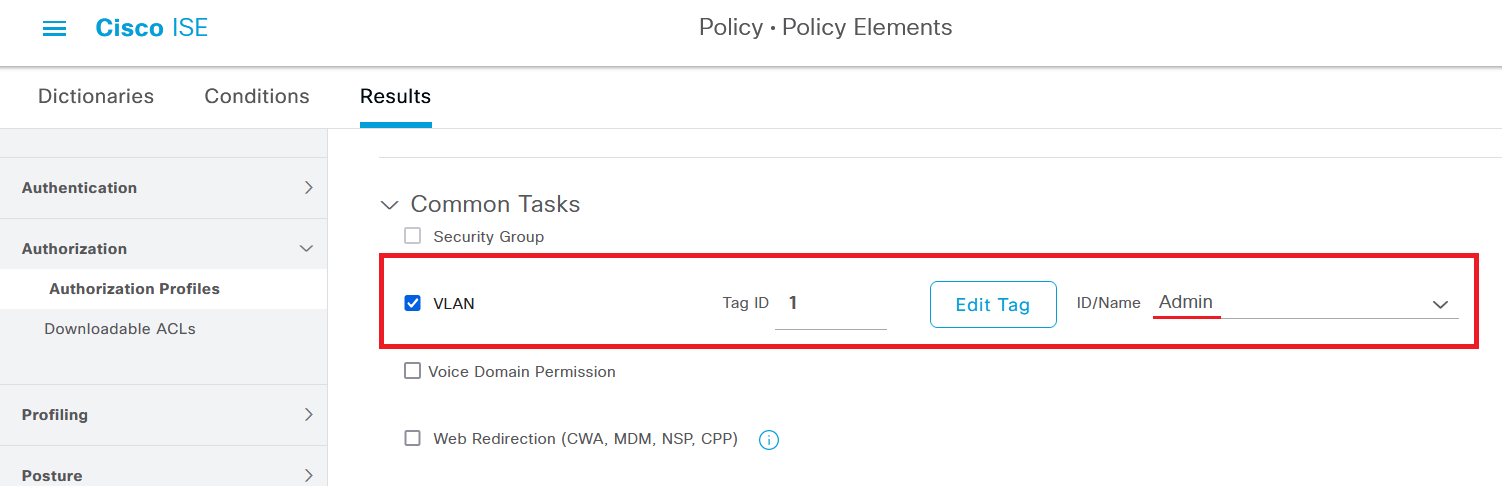1502x486 pixels.
Task: Select Authorization Profiles in sidebar
Action: point(134,288)
